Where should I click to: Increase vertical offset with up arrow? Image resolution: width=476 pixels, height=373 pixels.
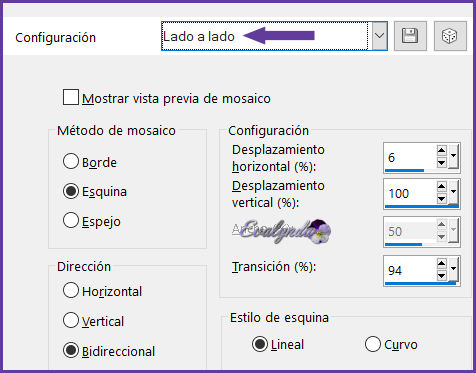[441, 186]
